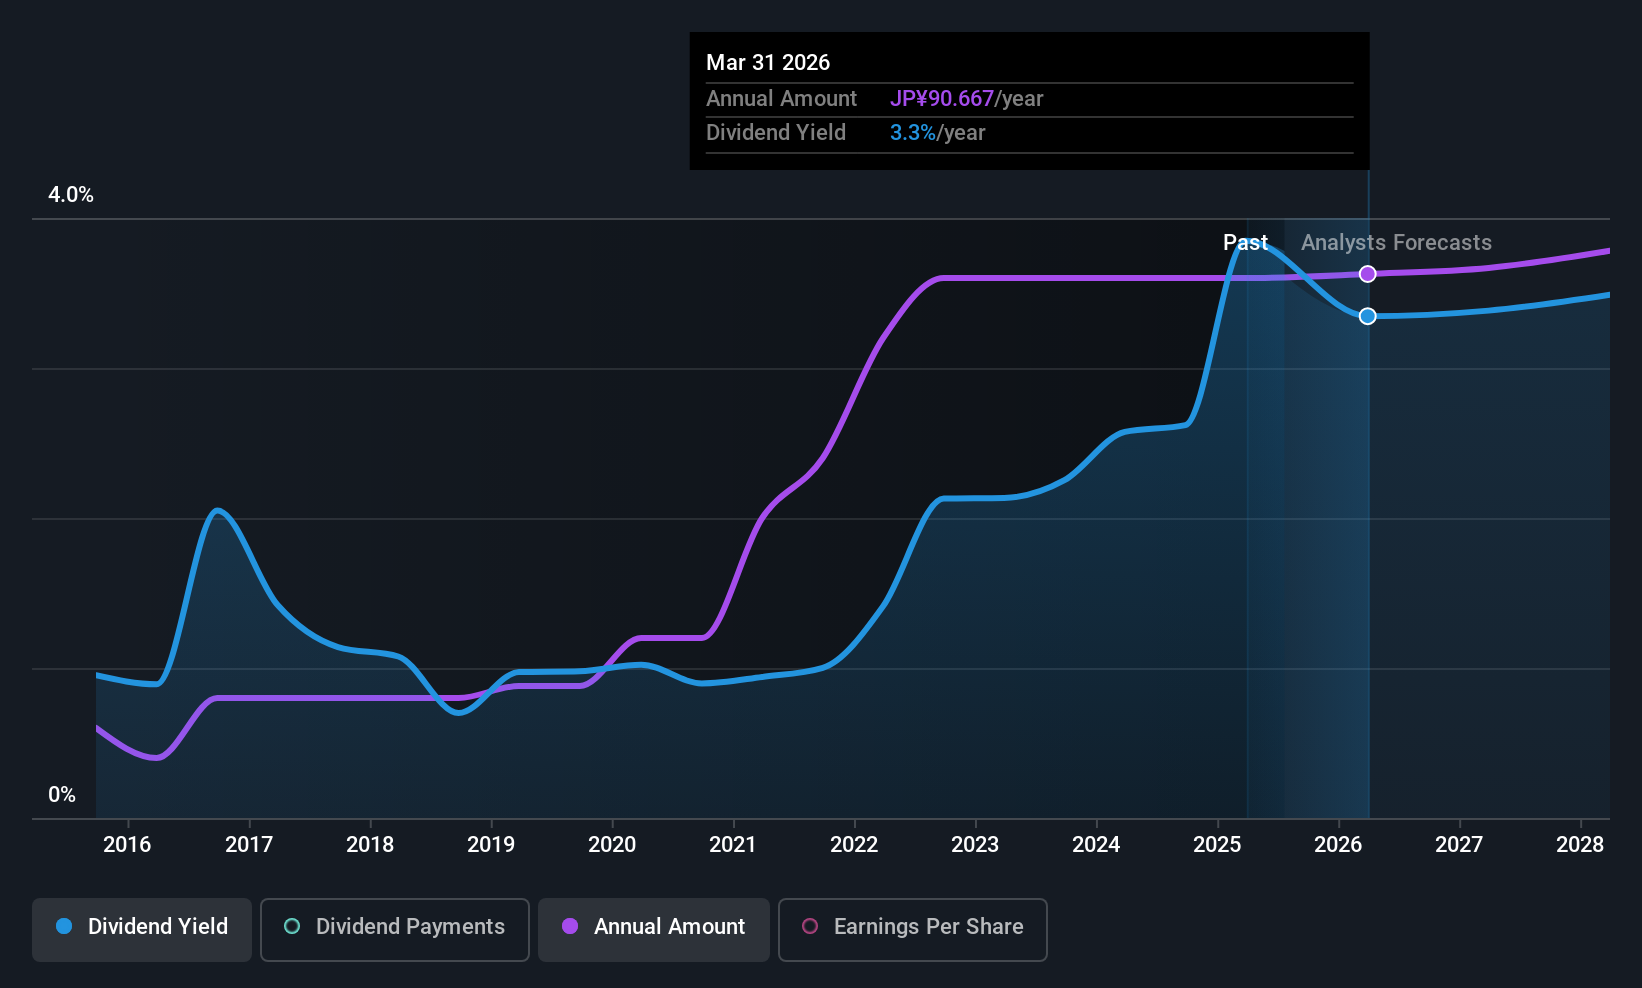This screenshot has height=988, width=1642.
Task: Click the 2025 x-axis year label
Action: point(1217,845)
